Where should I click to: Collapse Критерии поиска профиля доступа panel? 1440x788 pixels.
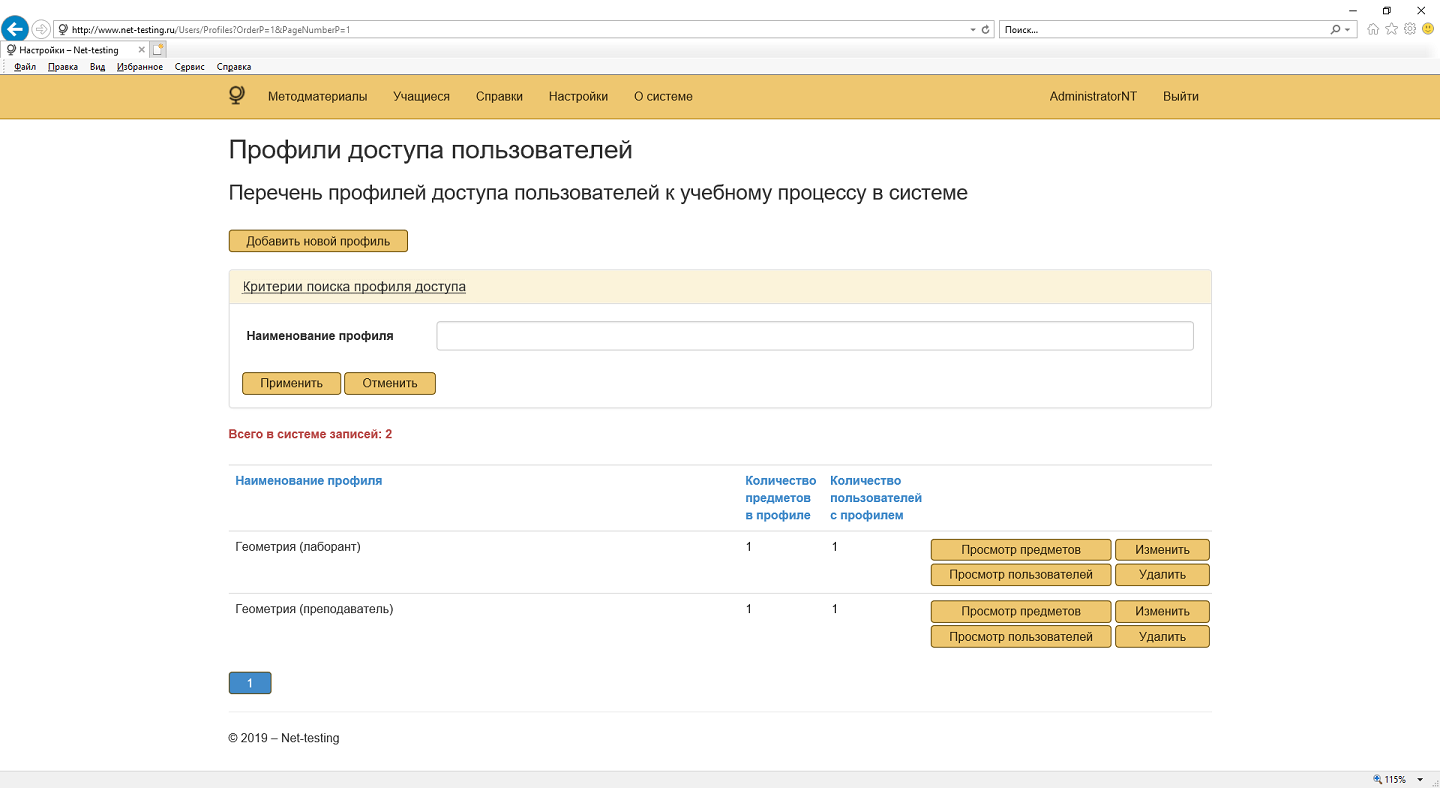354,286
